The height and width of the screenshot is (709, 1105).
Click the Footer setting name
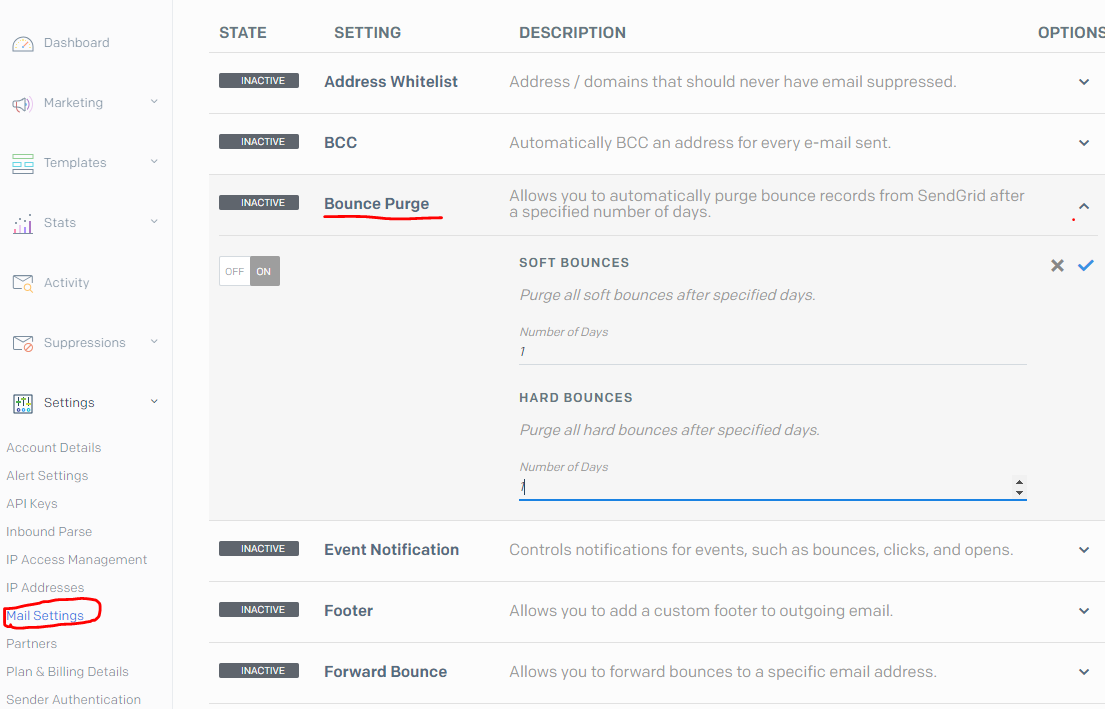tap(349, 611)
